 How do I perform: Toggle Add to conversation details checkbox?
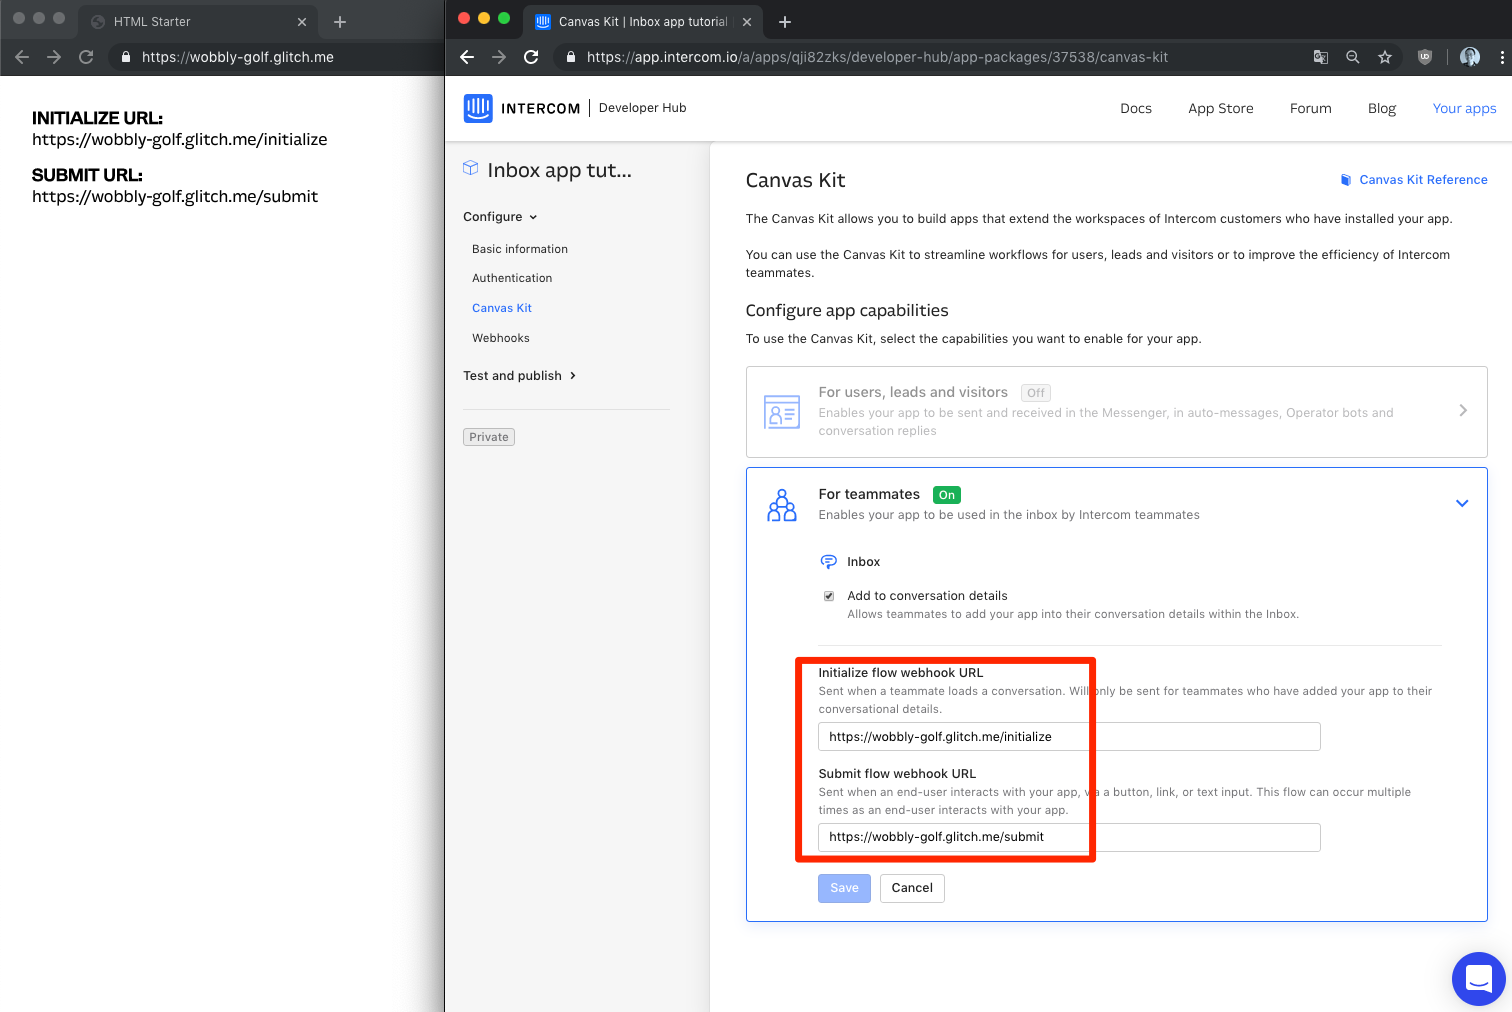(829, 596)
